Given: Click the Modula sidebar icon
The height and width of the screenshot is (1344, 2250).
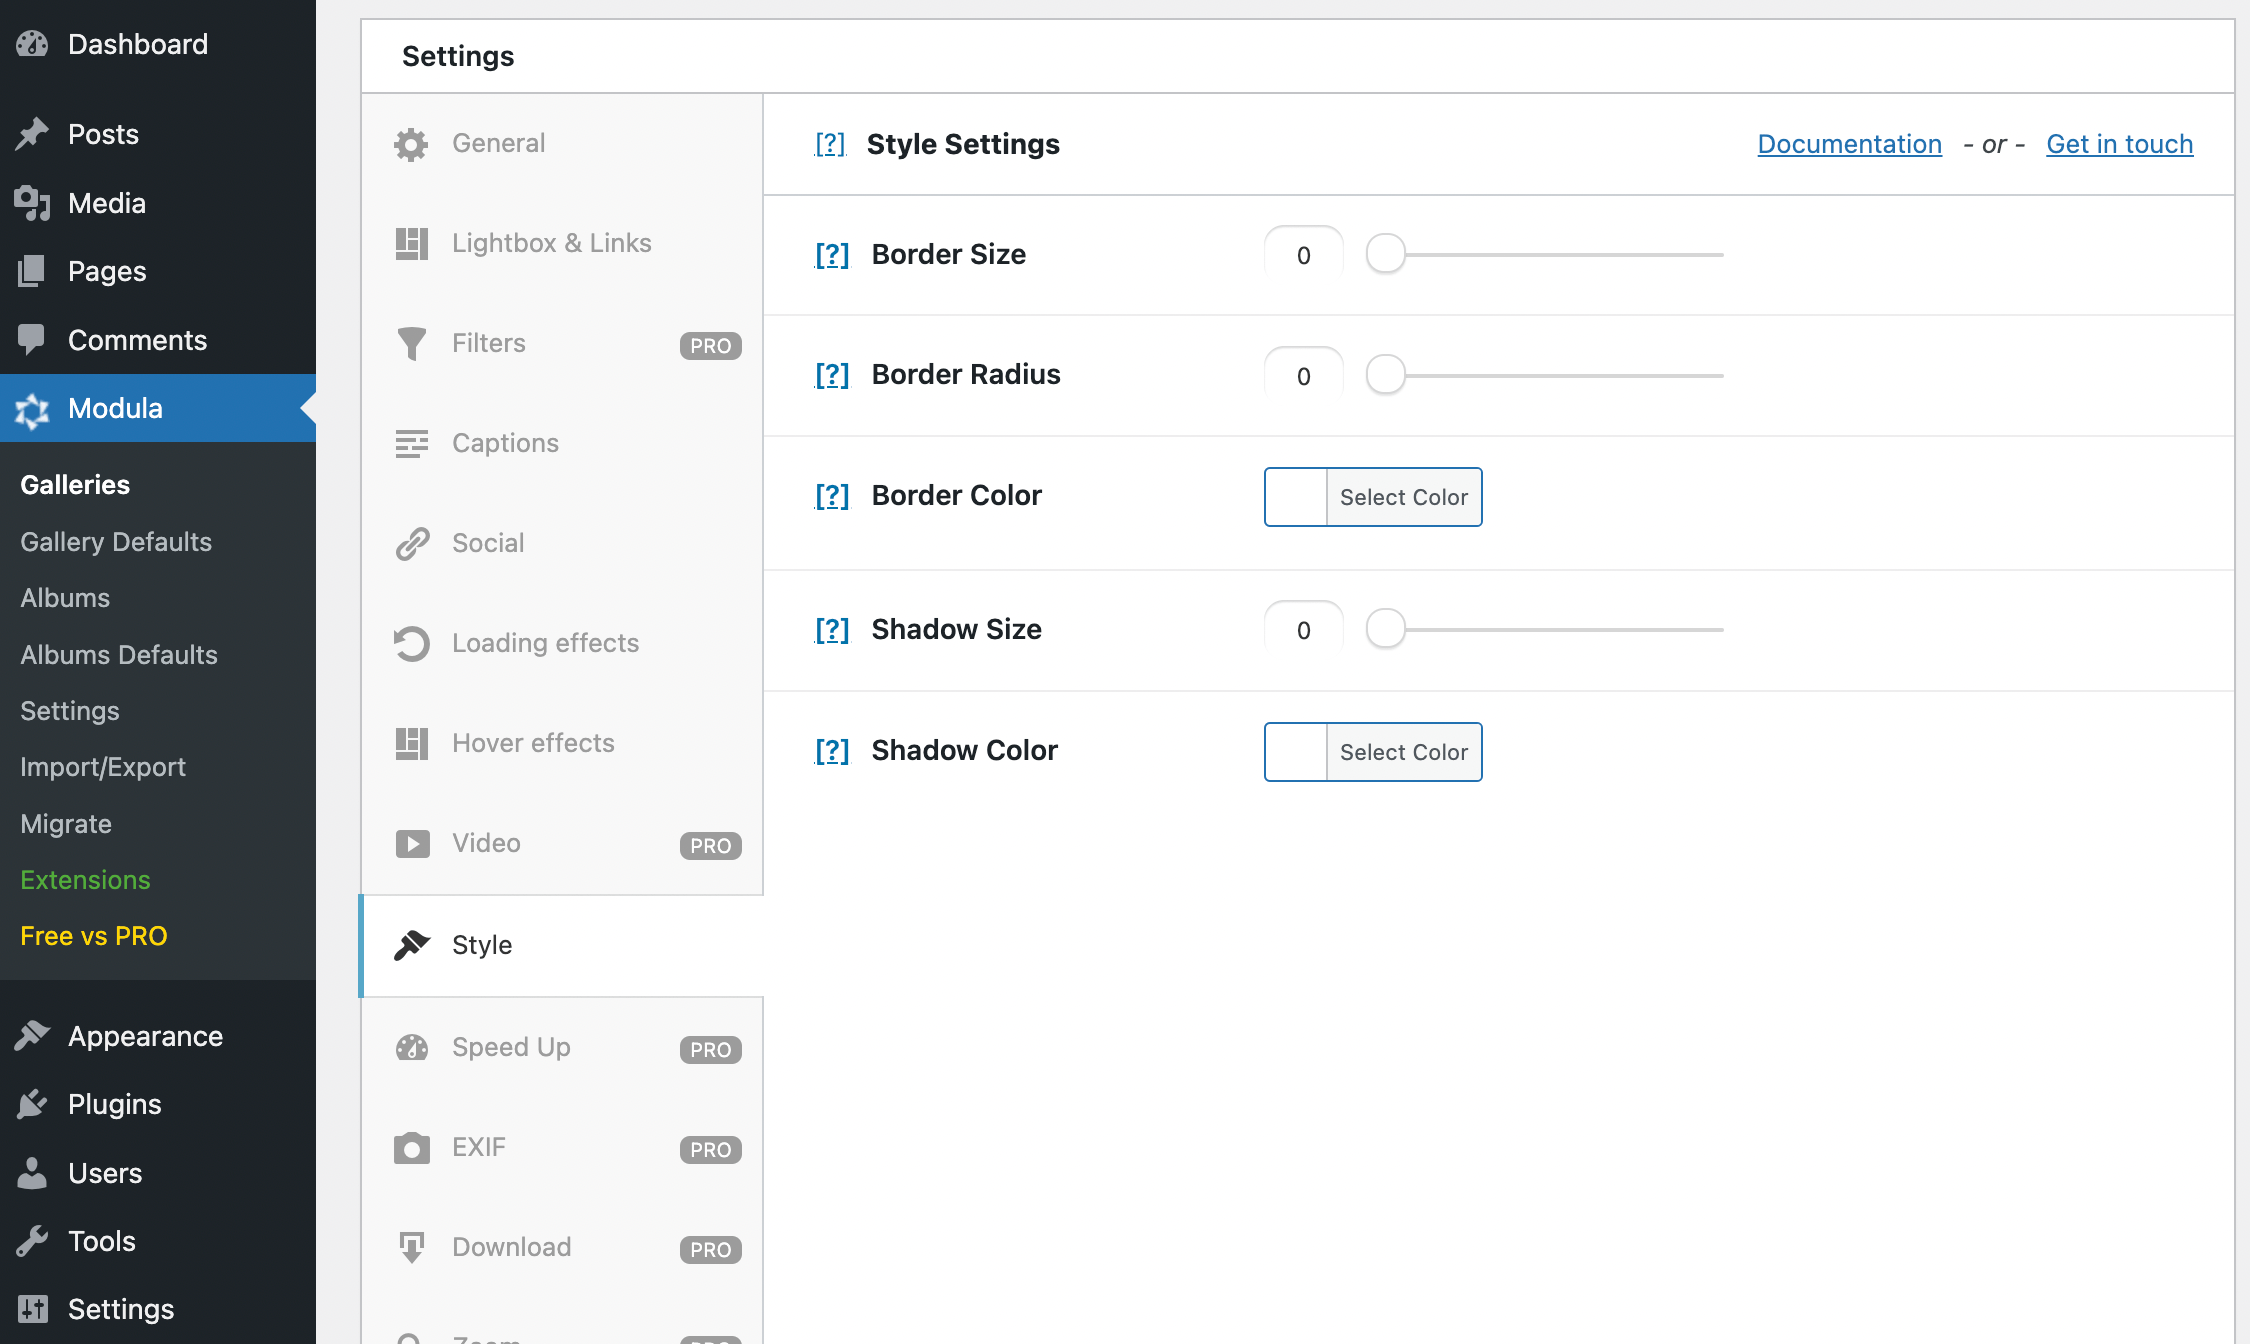Looking at the screenshot, I should [x=32, y=409].
